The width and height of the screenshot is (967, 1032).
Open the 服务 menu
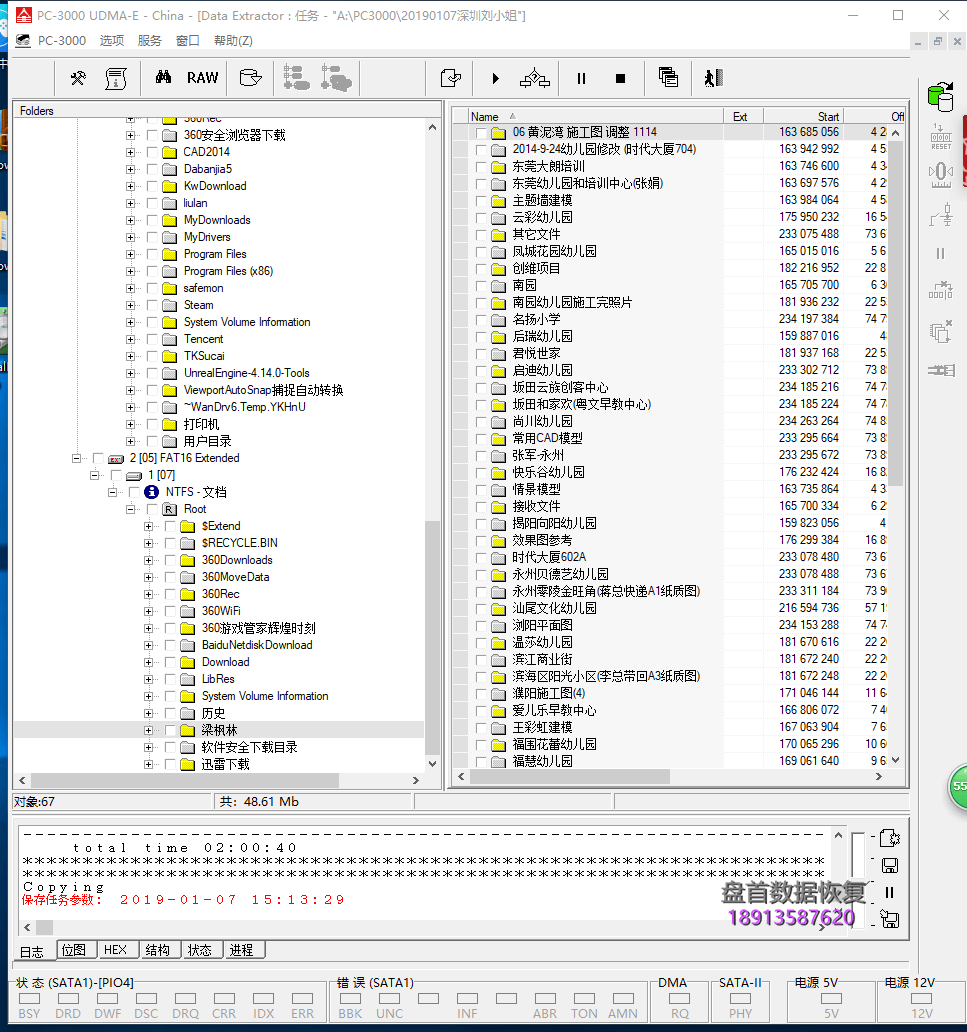(149, 41)
